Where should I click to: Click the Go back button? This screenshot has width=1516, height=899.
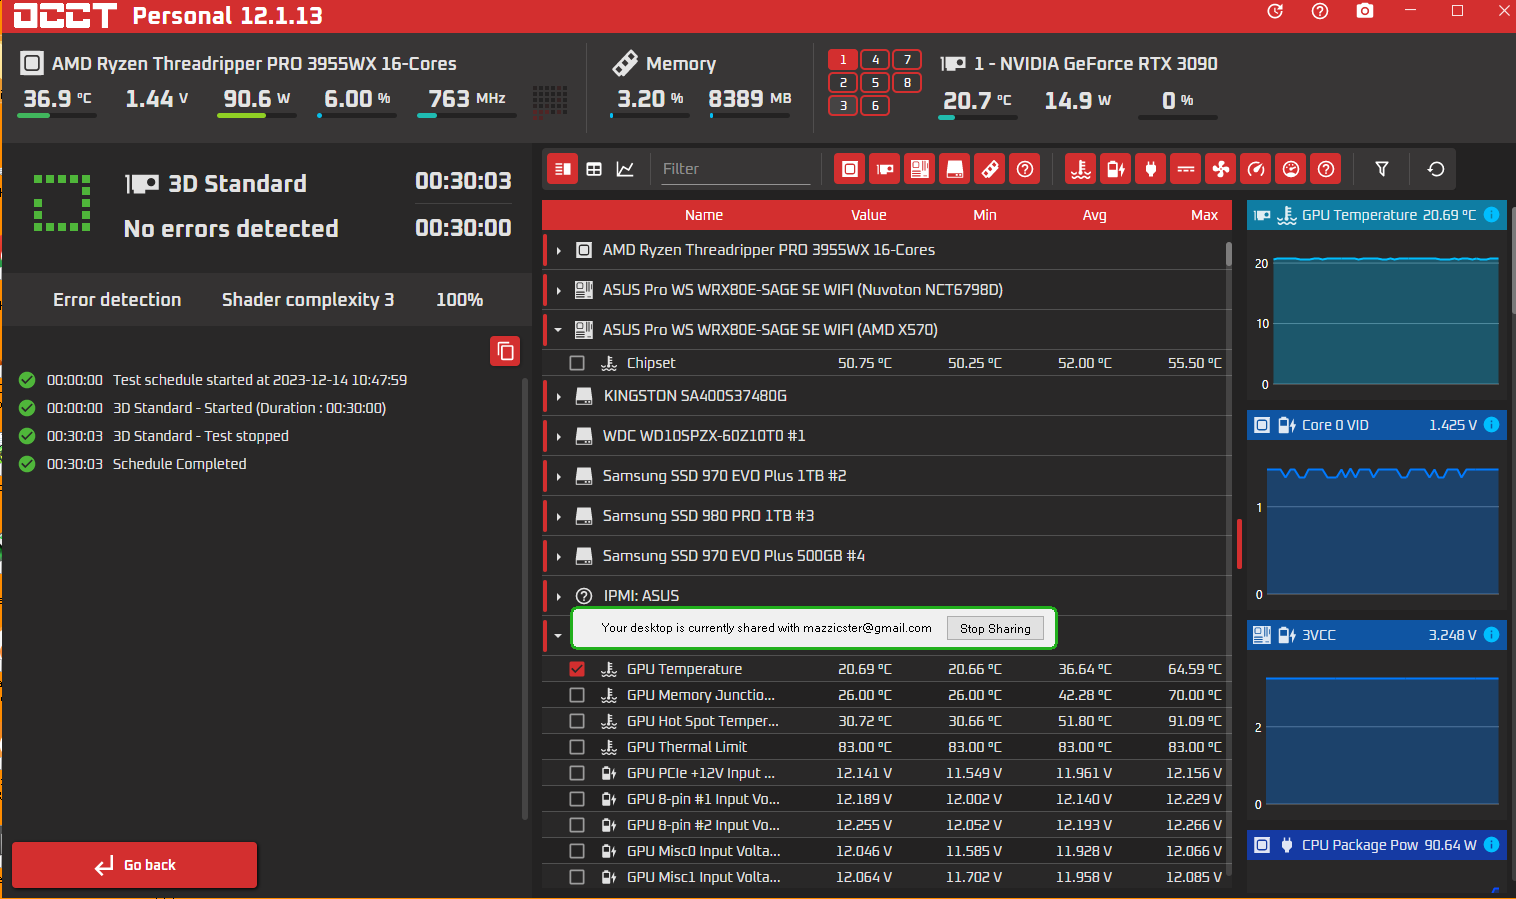point(135,865)
